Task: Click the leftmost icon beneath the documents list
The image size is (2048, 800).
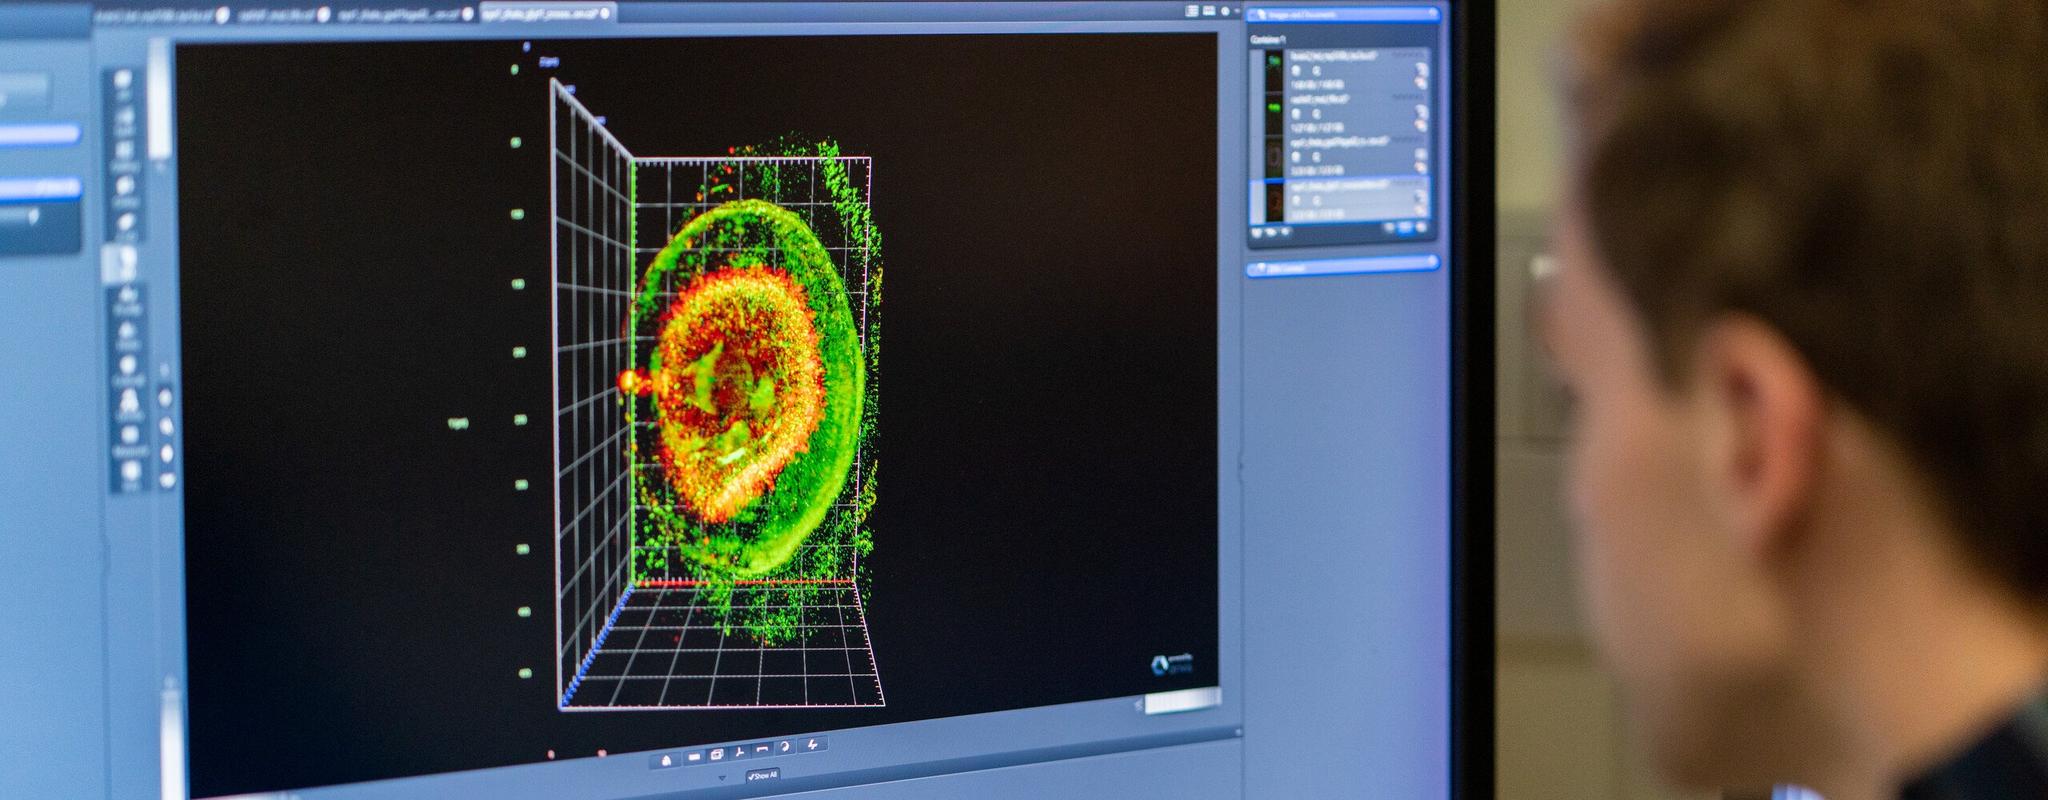Action: tap(1256, 232)
